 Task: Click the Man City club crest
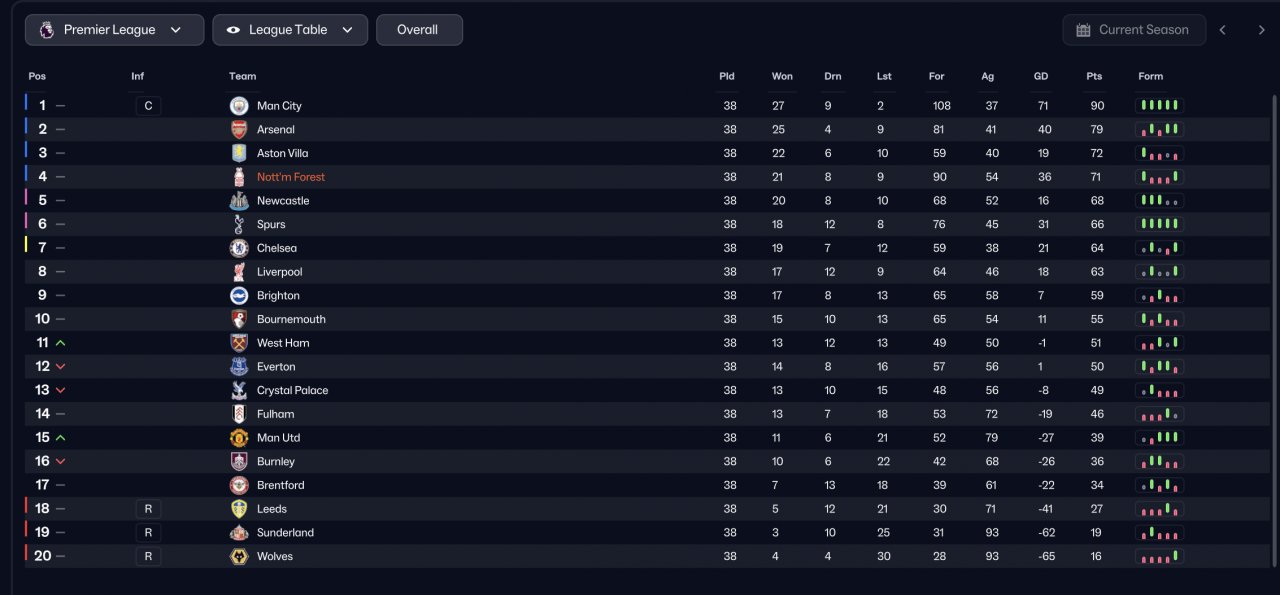[x=238, y=106]
